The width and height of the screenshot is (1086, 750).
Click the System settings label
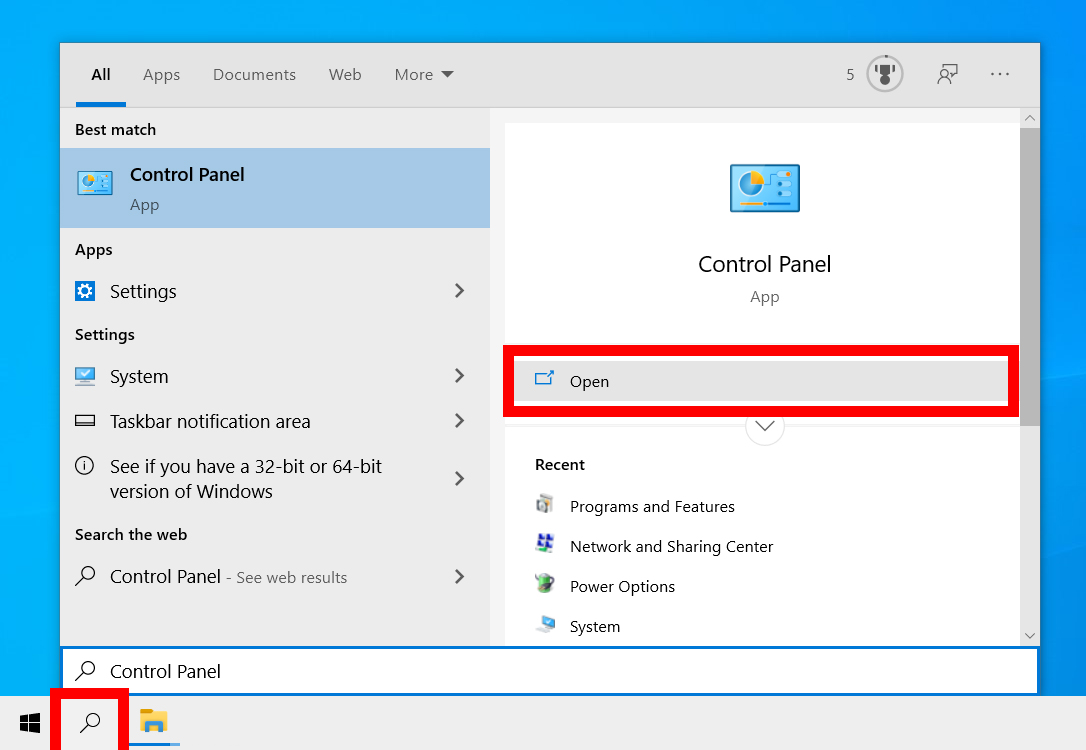click(139, 377)
